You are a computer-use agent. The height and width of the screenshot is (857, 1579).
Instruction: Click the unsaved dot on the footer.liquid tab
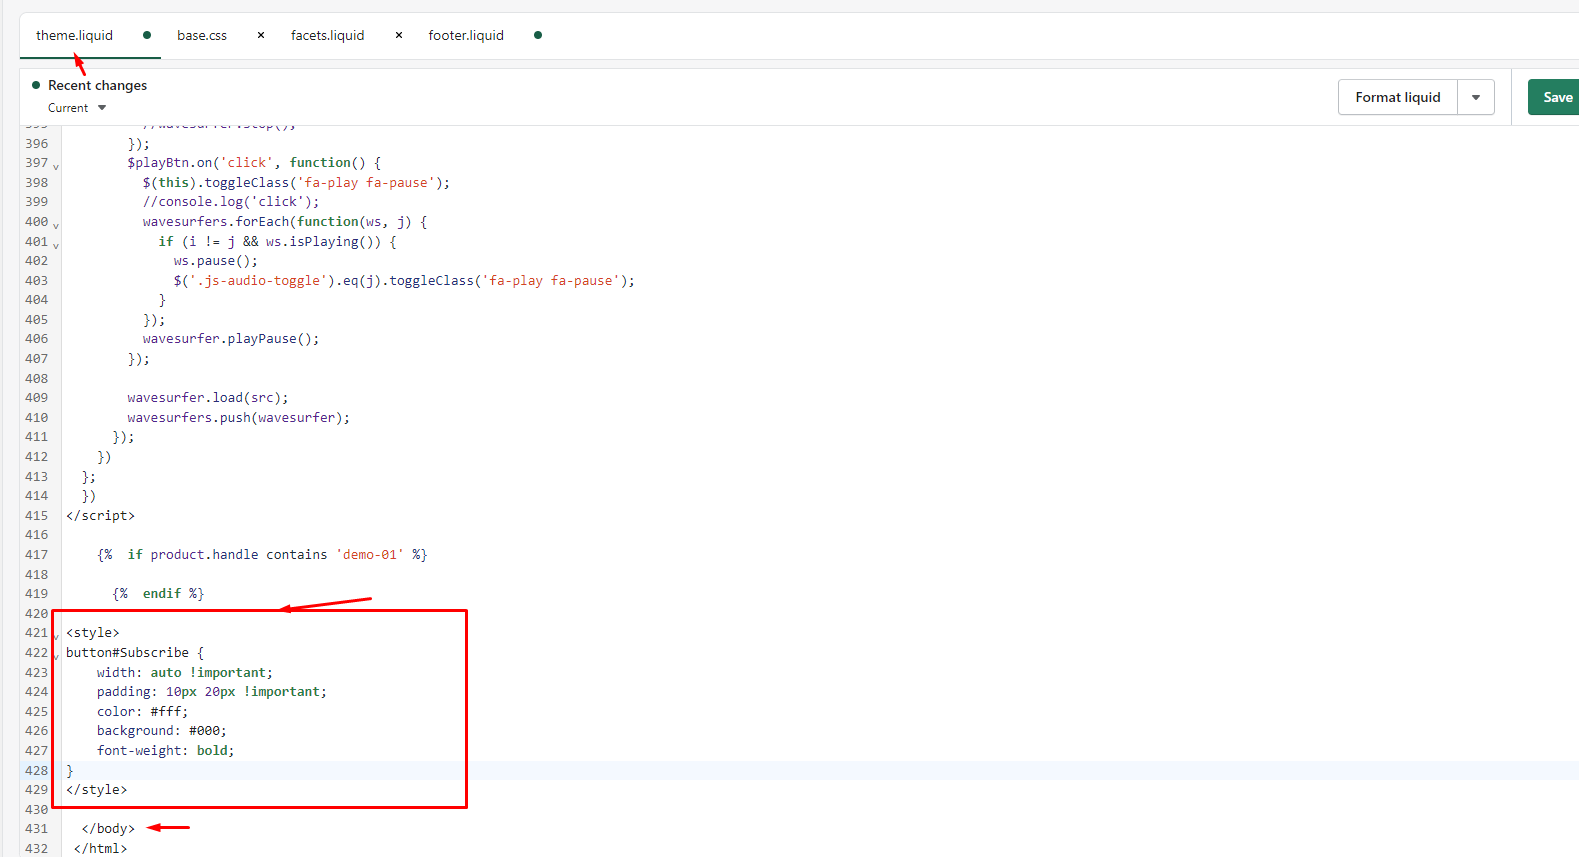(x=538, y=35)
